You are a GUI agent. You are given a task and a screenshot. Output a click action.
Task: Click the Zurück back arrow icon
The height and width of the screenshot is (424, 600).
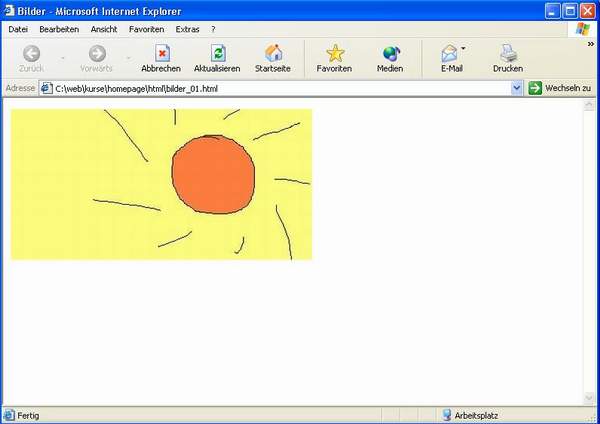click(31, 53)
